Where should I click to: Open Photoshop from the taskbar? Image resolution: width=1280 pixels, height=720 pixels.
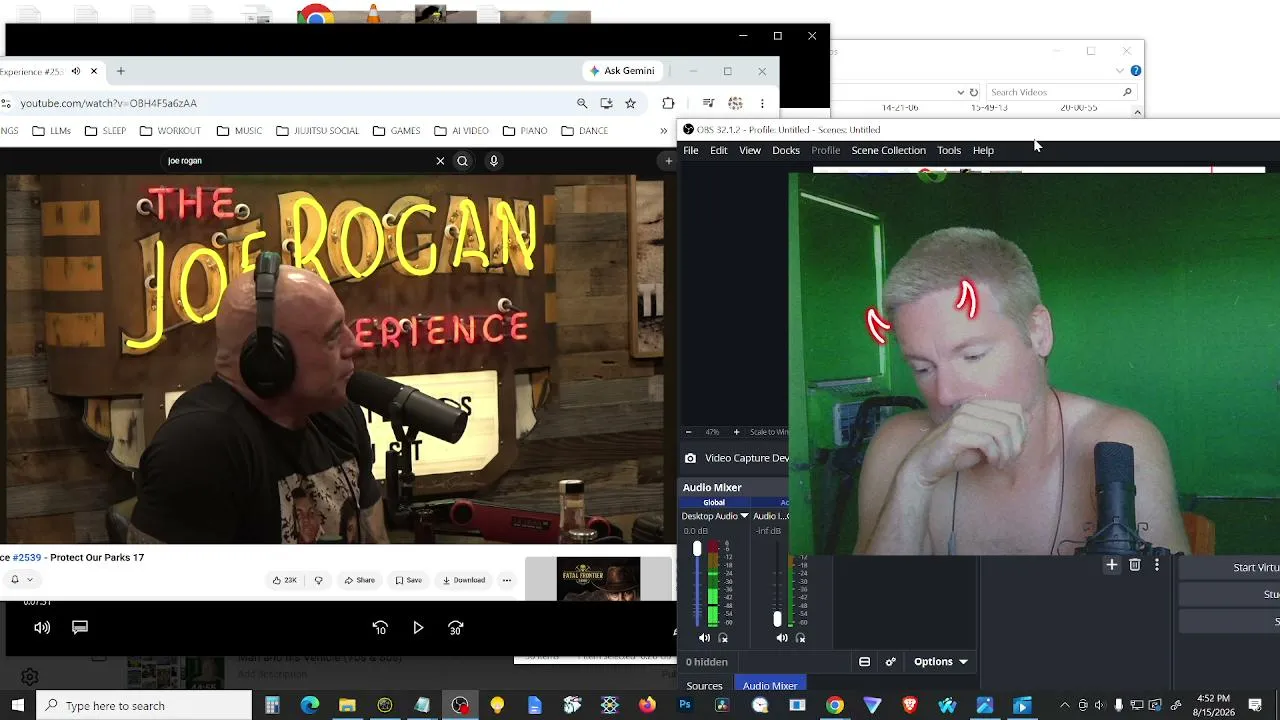pyautogui.click(x=685, y=706)
